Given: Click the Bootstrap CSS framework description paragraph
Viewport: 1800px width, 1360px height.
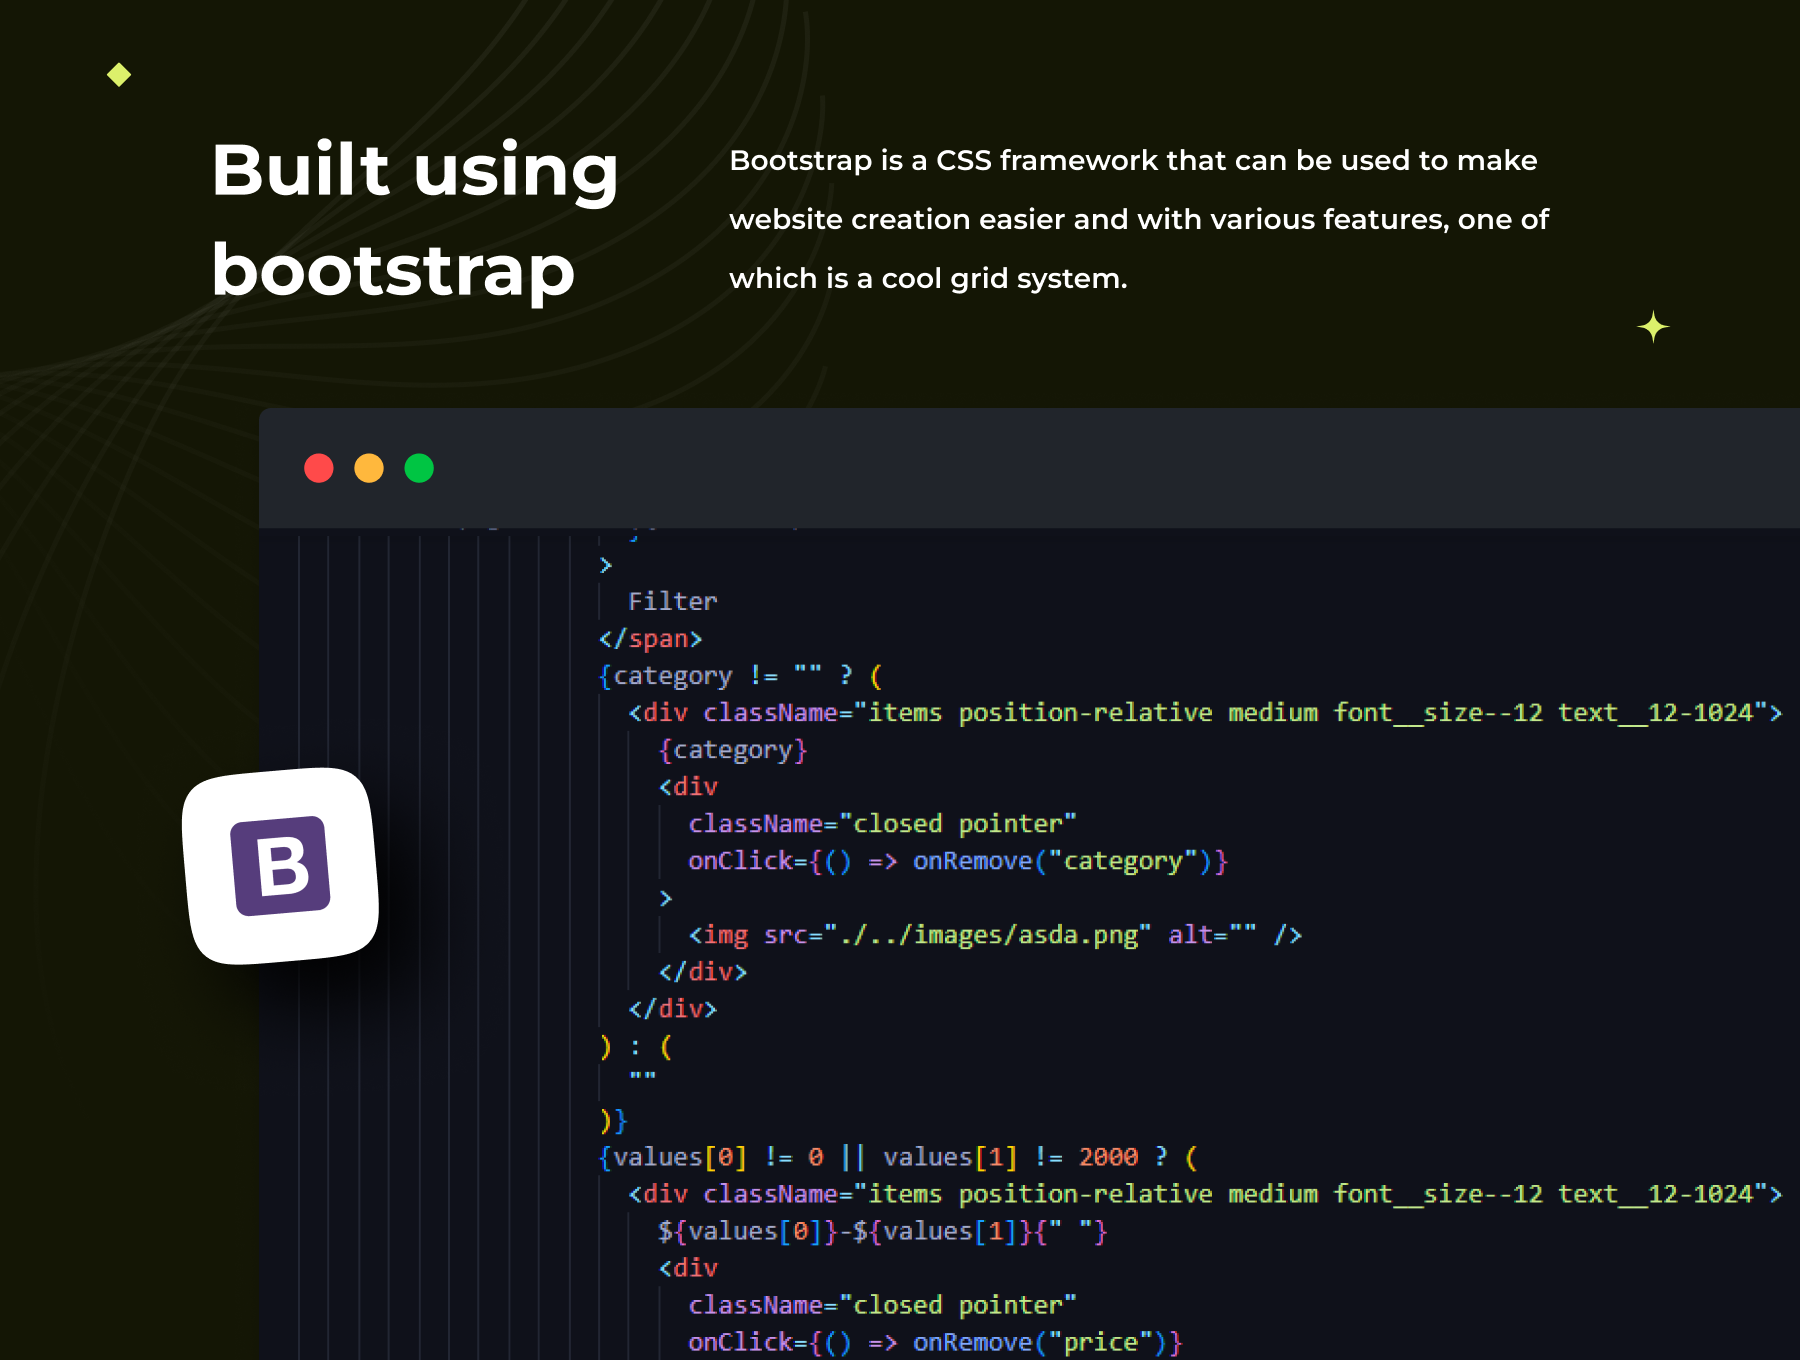Looking at the screenshot, I should click(1138, 219).
